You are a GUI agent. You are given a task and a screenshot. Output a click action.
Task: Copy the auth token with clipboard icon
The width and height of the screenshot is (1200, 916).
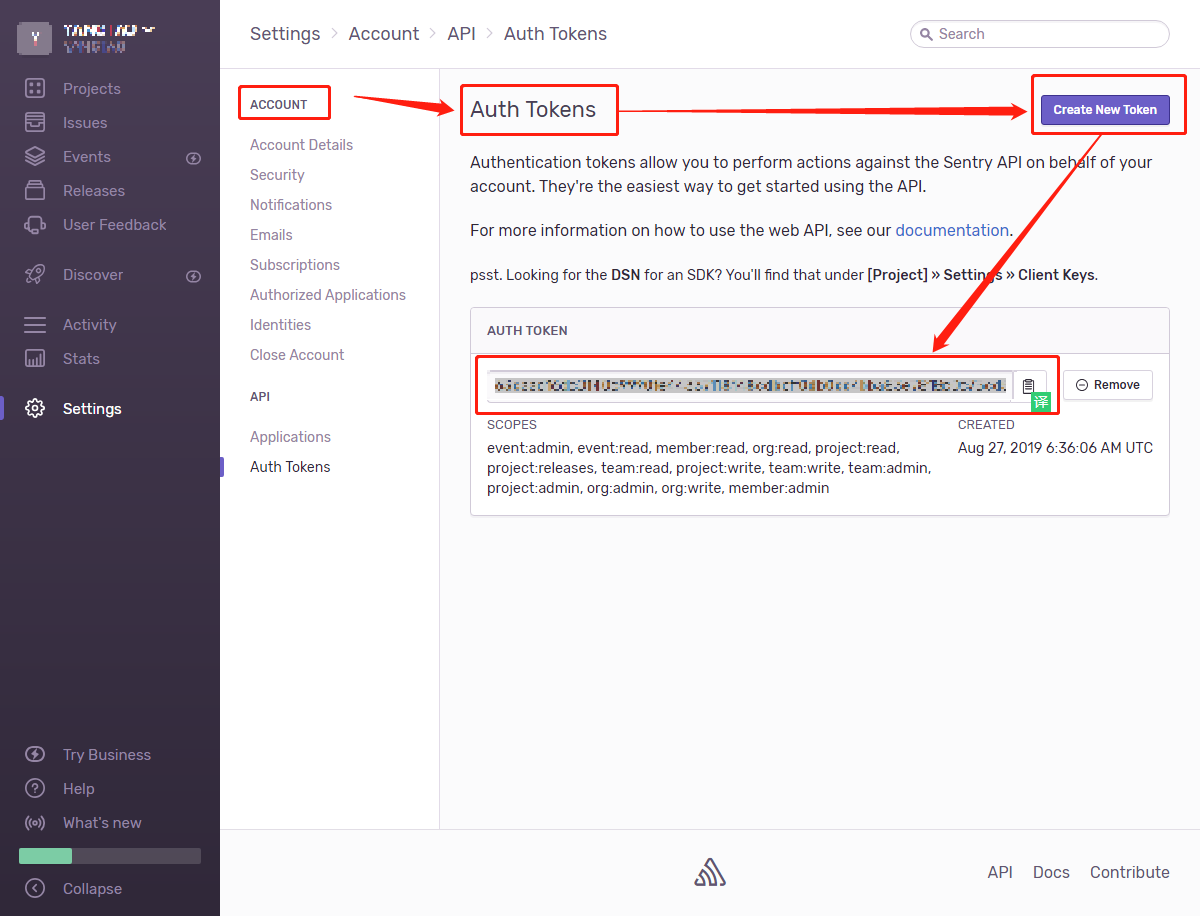coord(1028,385)
